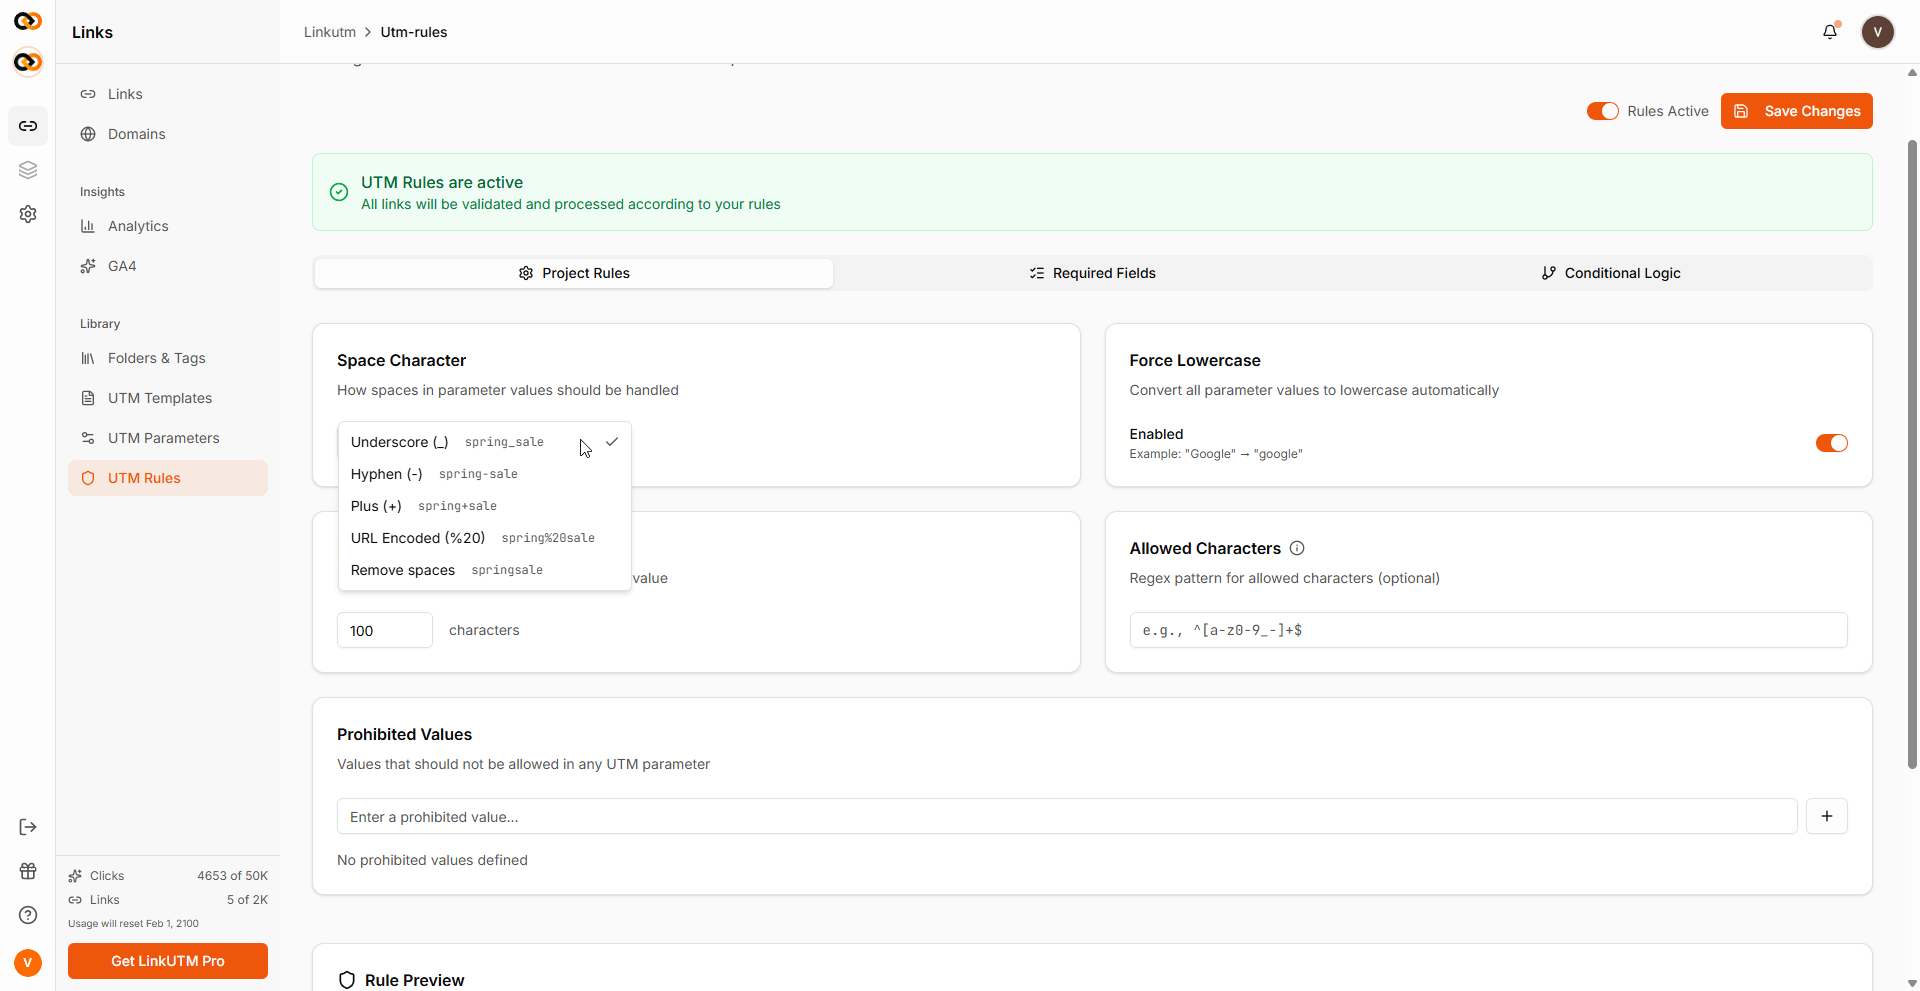Screen dimensions: 1920x991
Task: Focus the max length 100 characters field
Action: [x=385, y=630]
